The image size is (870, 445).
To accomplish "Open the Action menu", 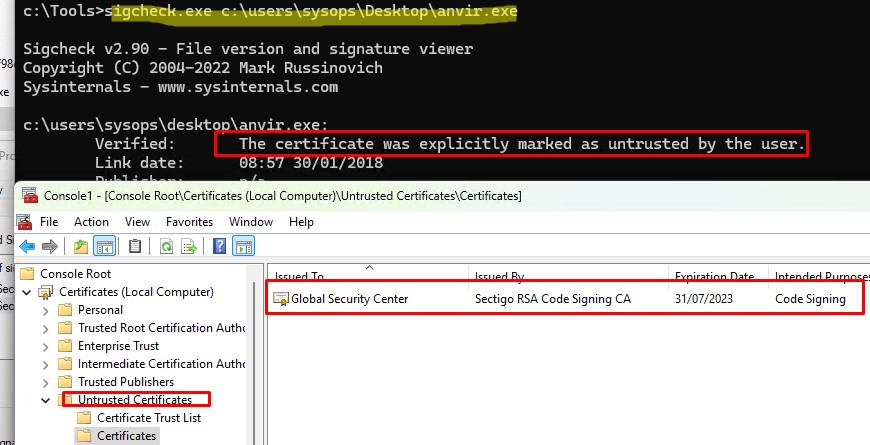I will pos(91,221).
